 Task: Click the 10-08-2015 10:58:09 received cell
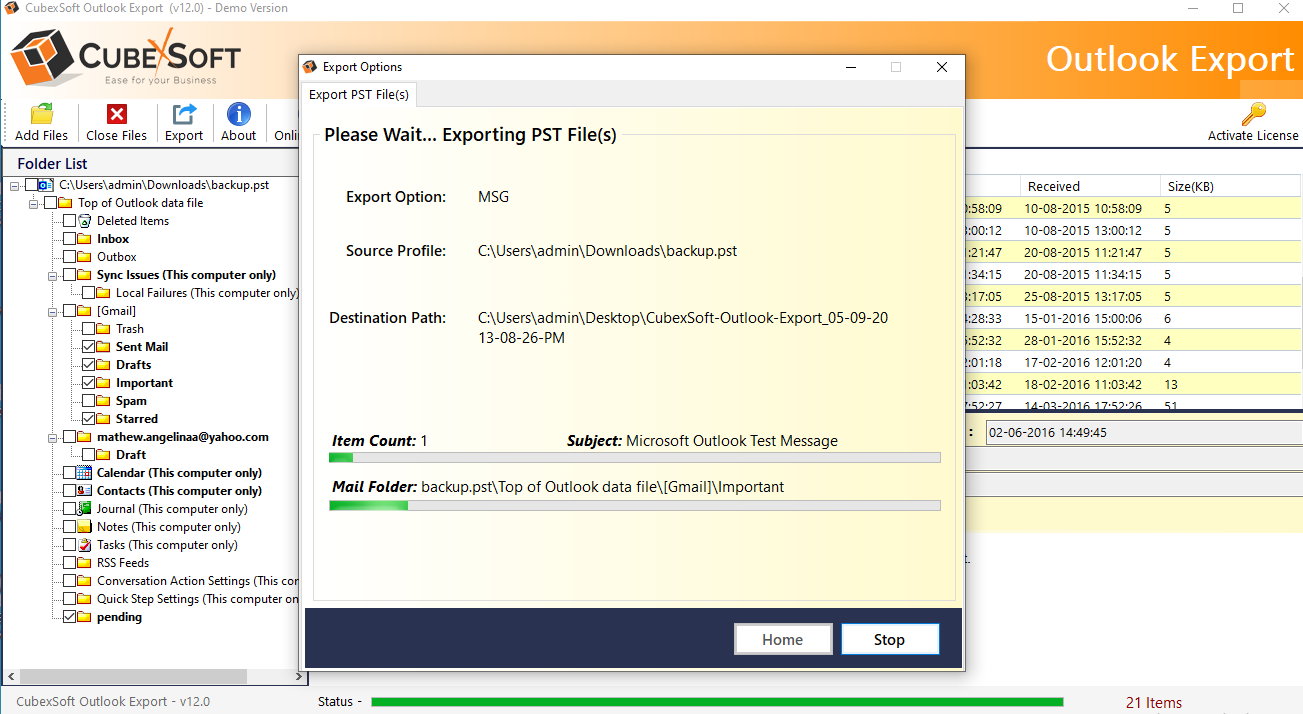1083,209
